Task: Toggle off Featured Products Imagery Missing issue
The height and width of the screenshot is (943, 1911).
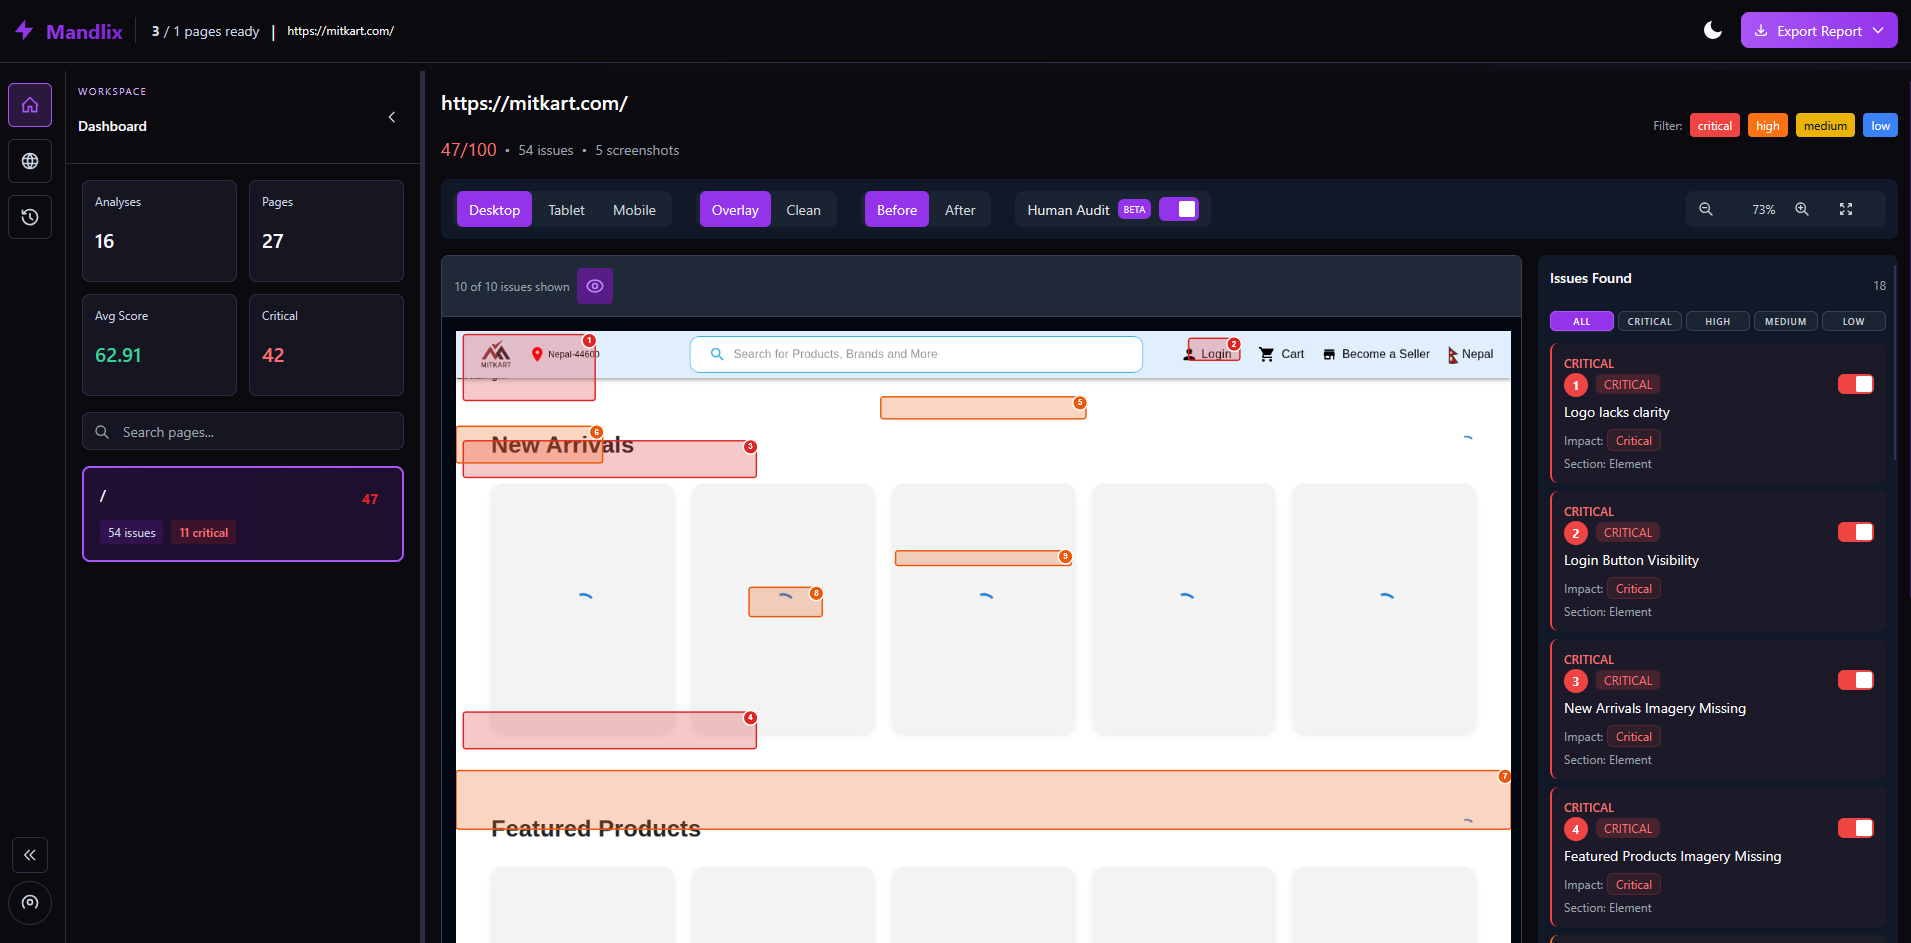Action: [x=1856, y=828]
